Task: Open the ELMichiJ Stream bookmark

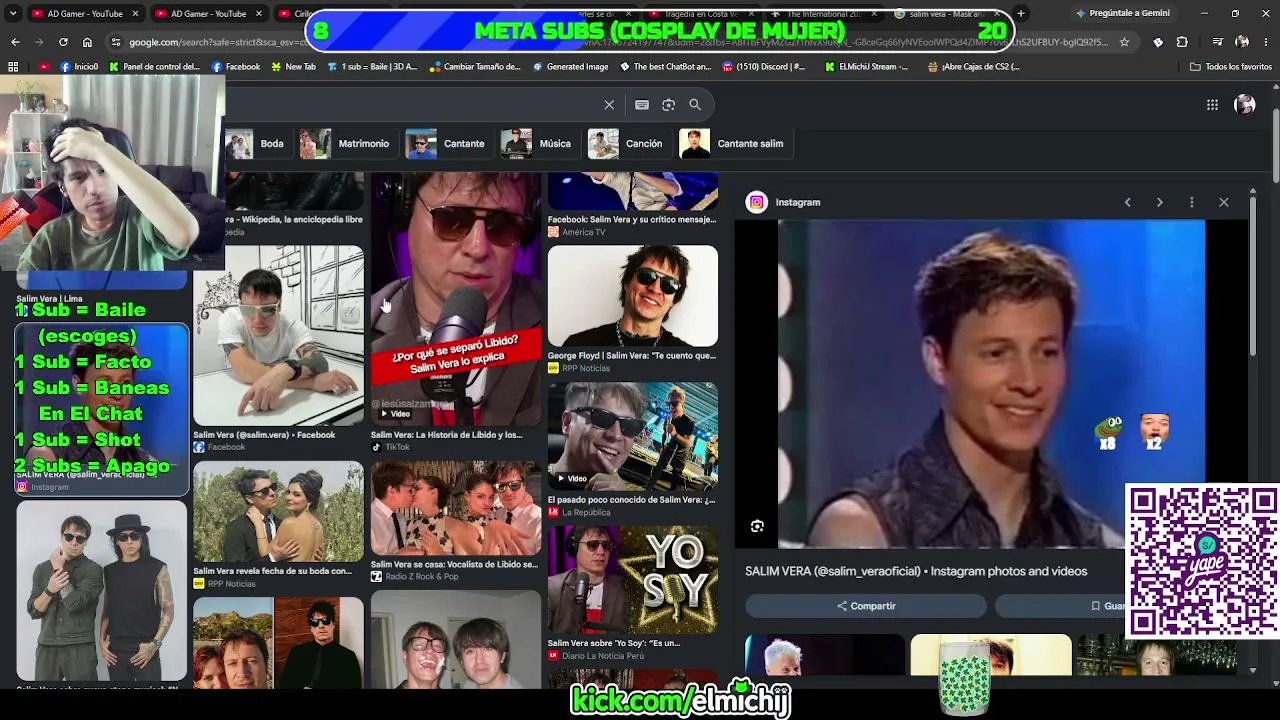Action: (x=867, y=67)
